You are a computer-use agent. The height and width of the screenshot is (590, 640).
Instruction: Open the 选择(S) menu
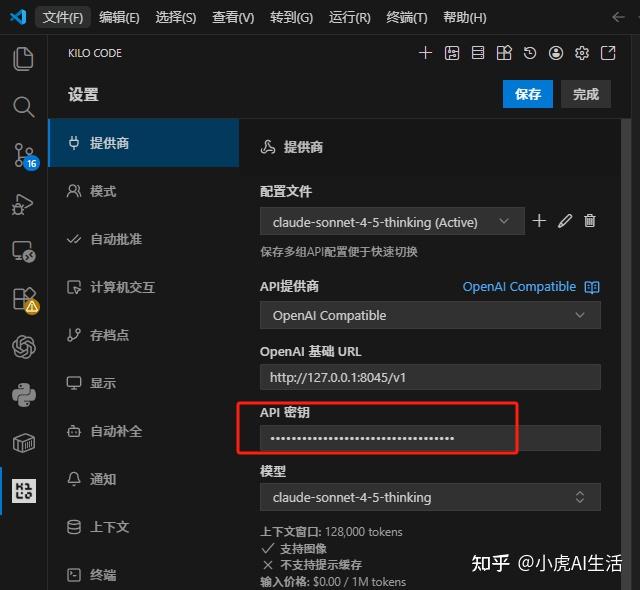[176, 18]
